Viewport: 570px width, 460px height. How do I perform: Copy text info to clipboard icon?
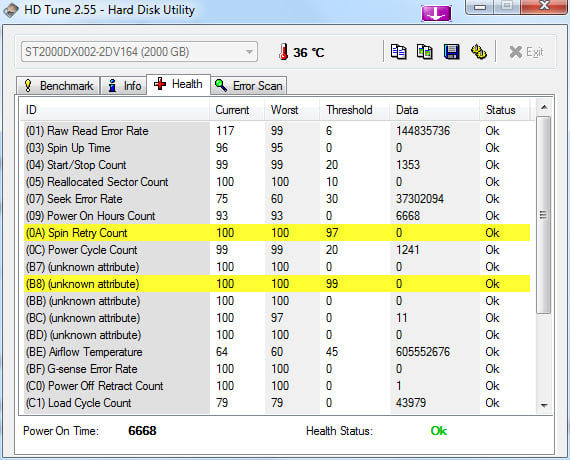coord(398,52)
